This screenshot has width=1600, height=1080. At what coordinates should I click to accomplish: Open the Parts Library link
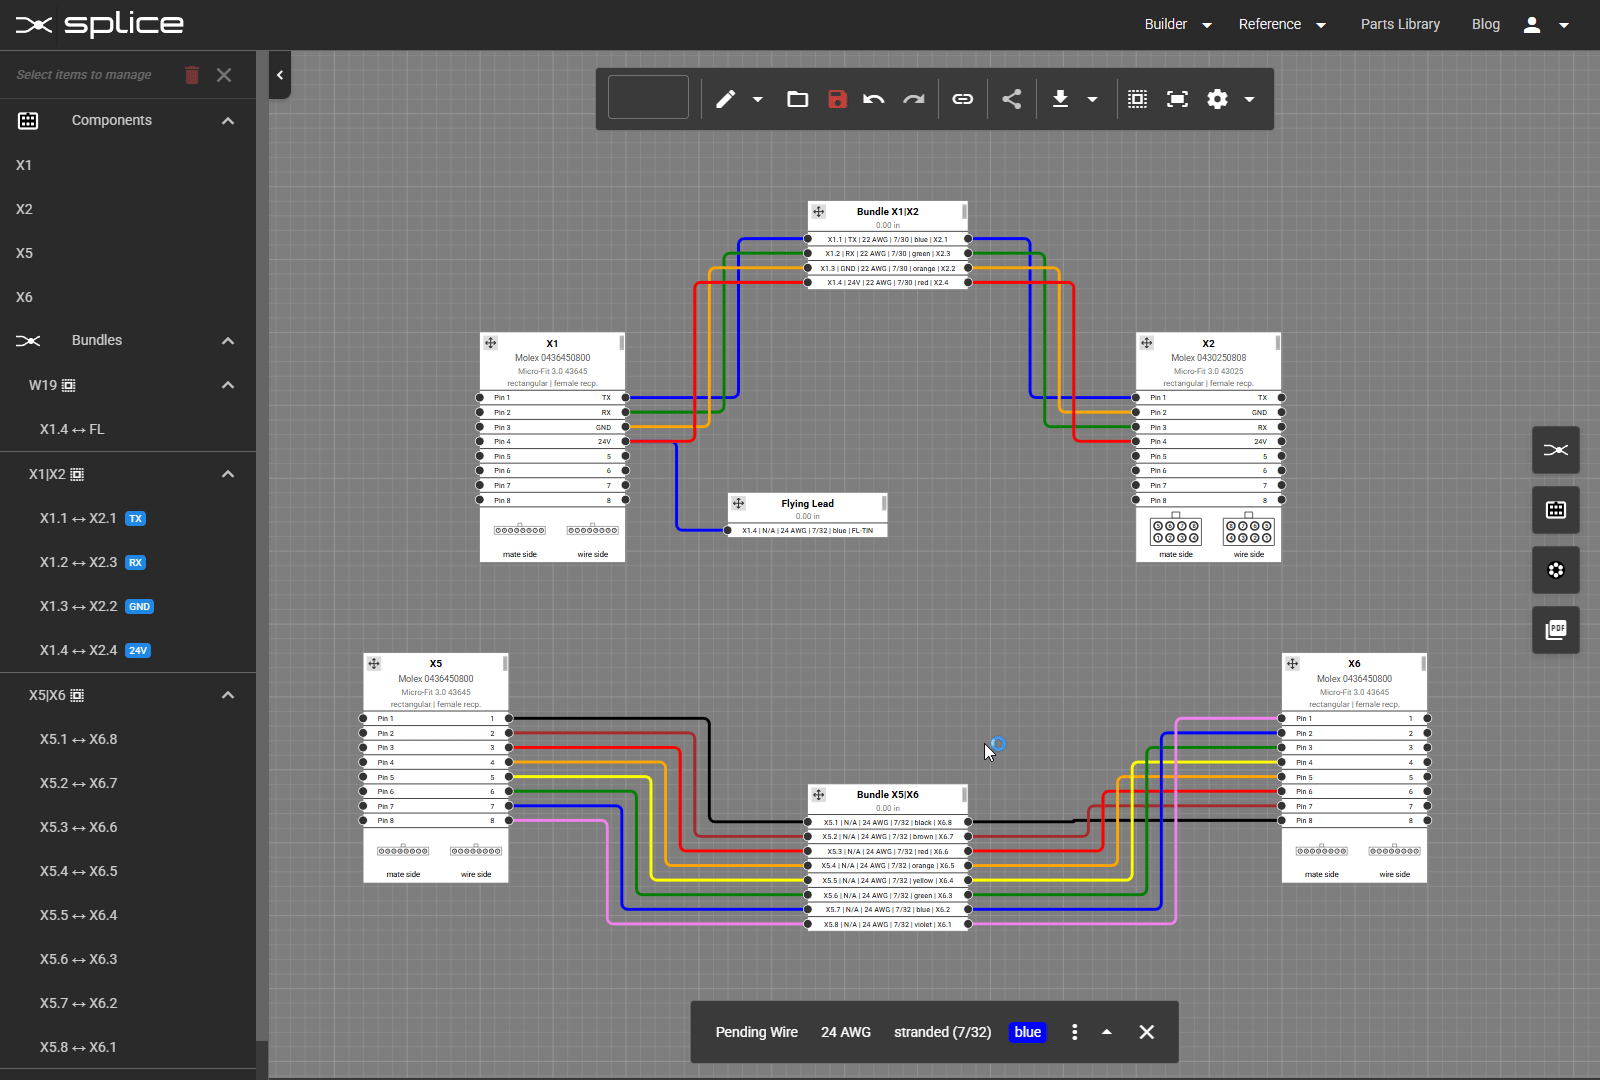(x=1400, y=24)
